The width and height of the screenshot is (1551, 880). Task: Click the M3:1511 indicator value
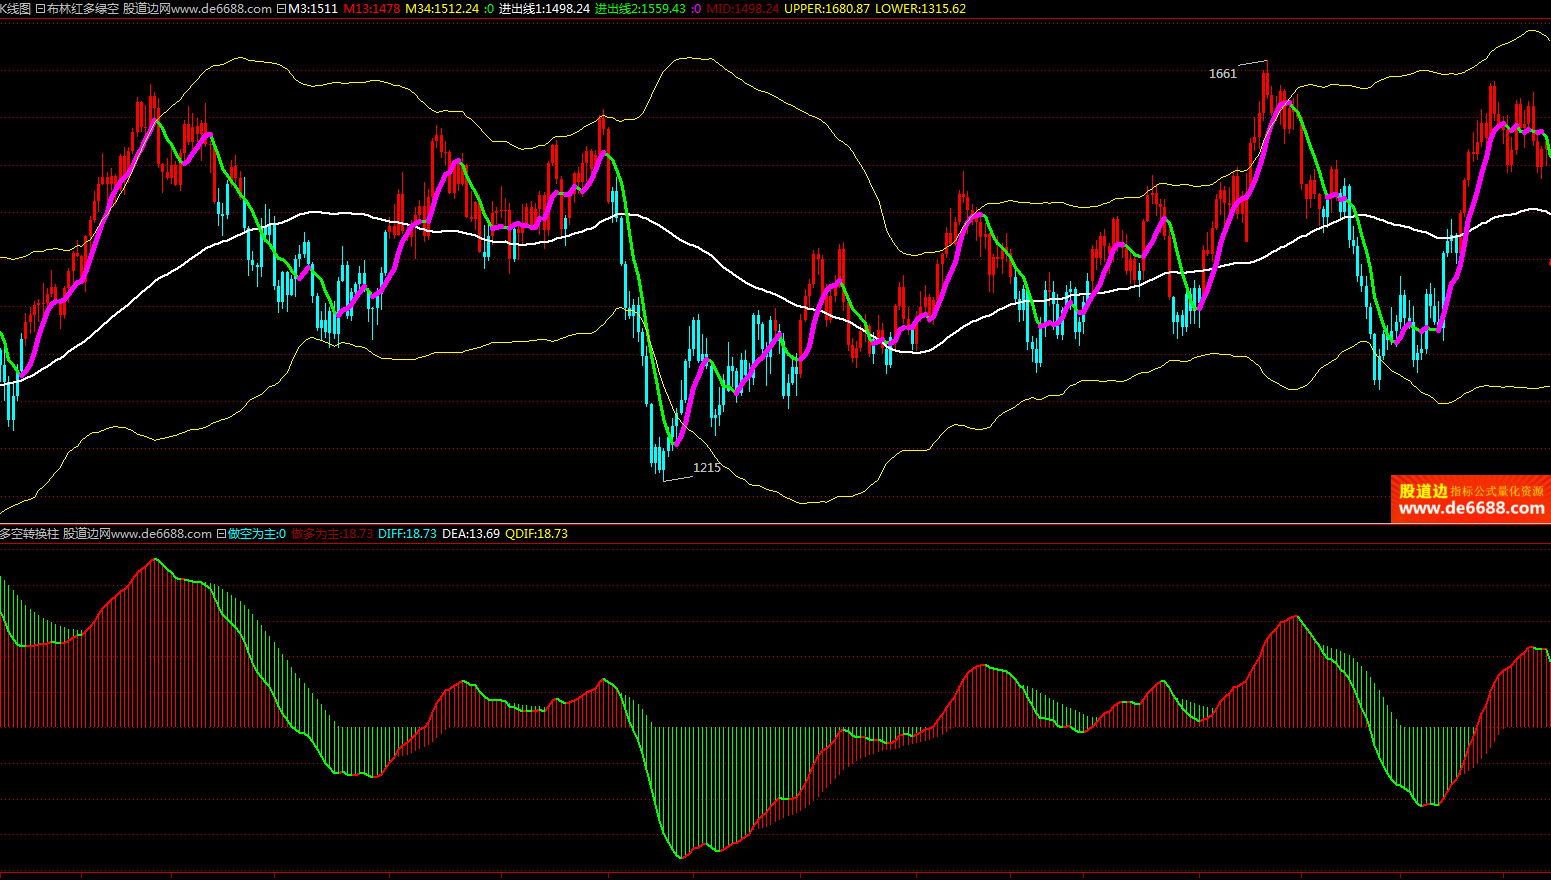coord(312,9)
